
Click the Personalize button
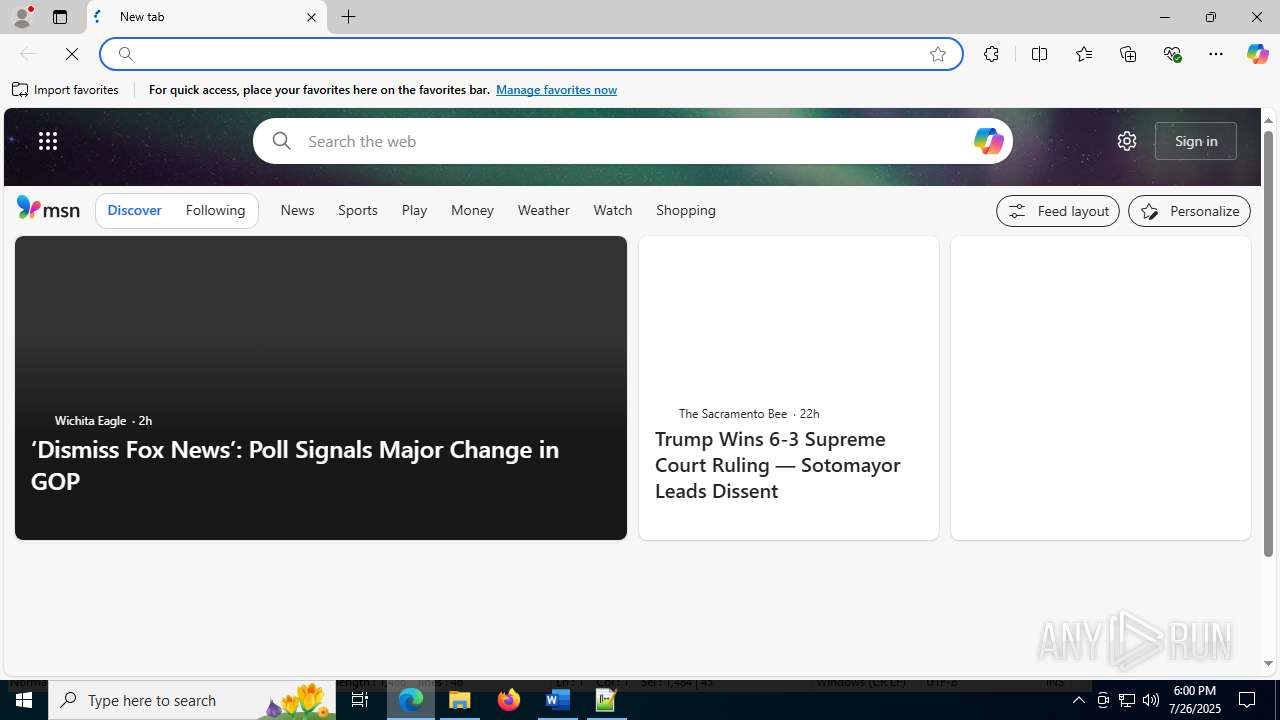point(1189,211)
